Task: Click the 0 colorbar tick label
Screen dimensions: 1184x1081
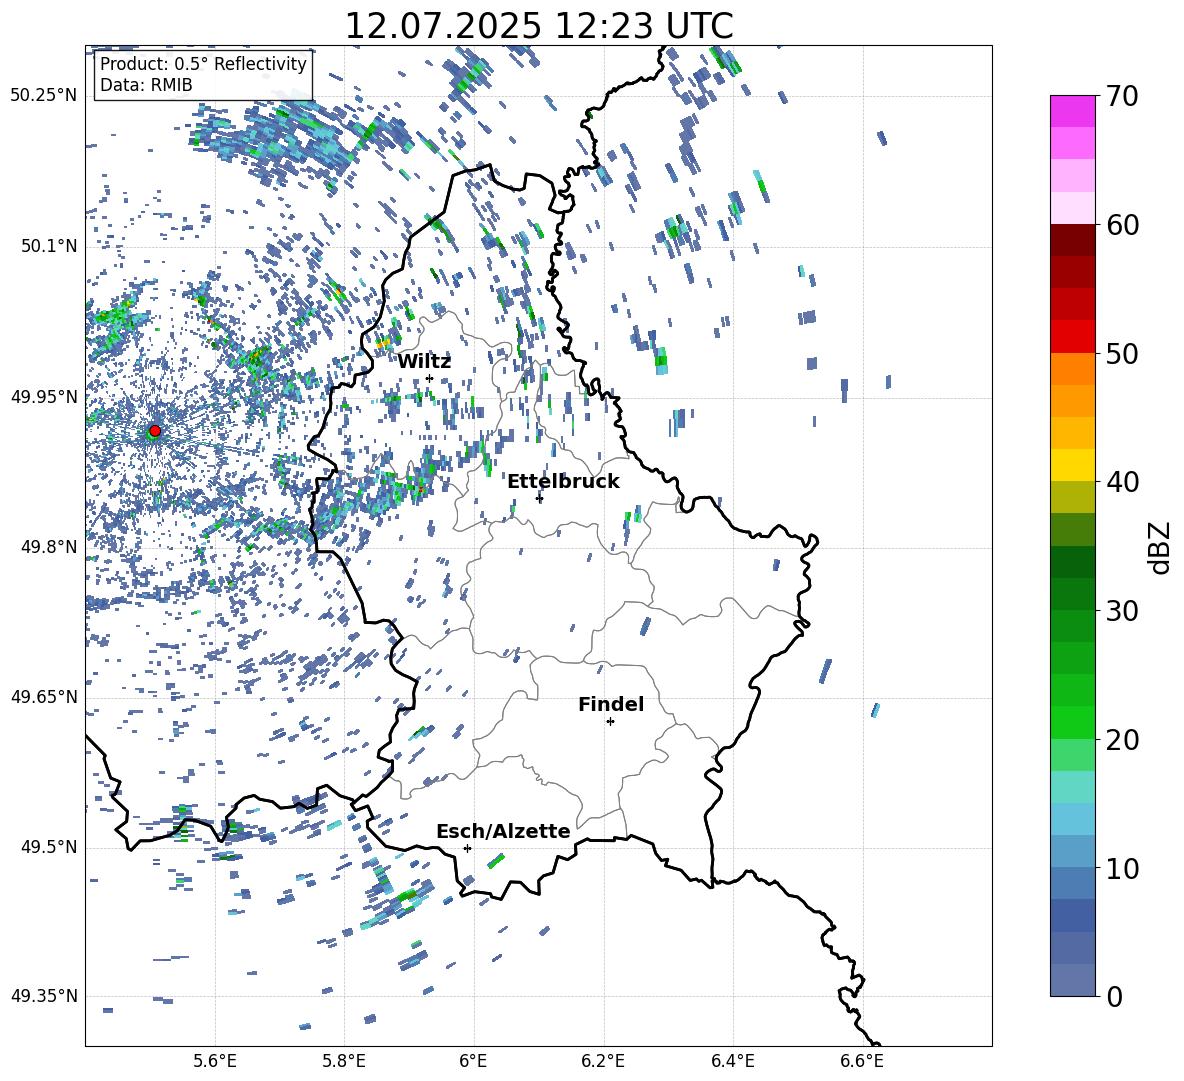Action: point(1114,996)
